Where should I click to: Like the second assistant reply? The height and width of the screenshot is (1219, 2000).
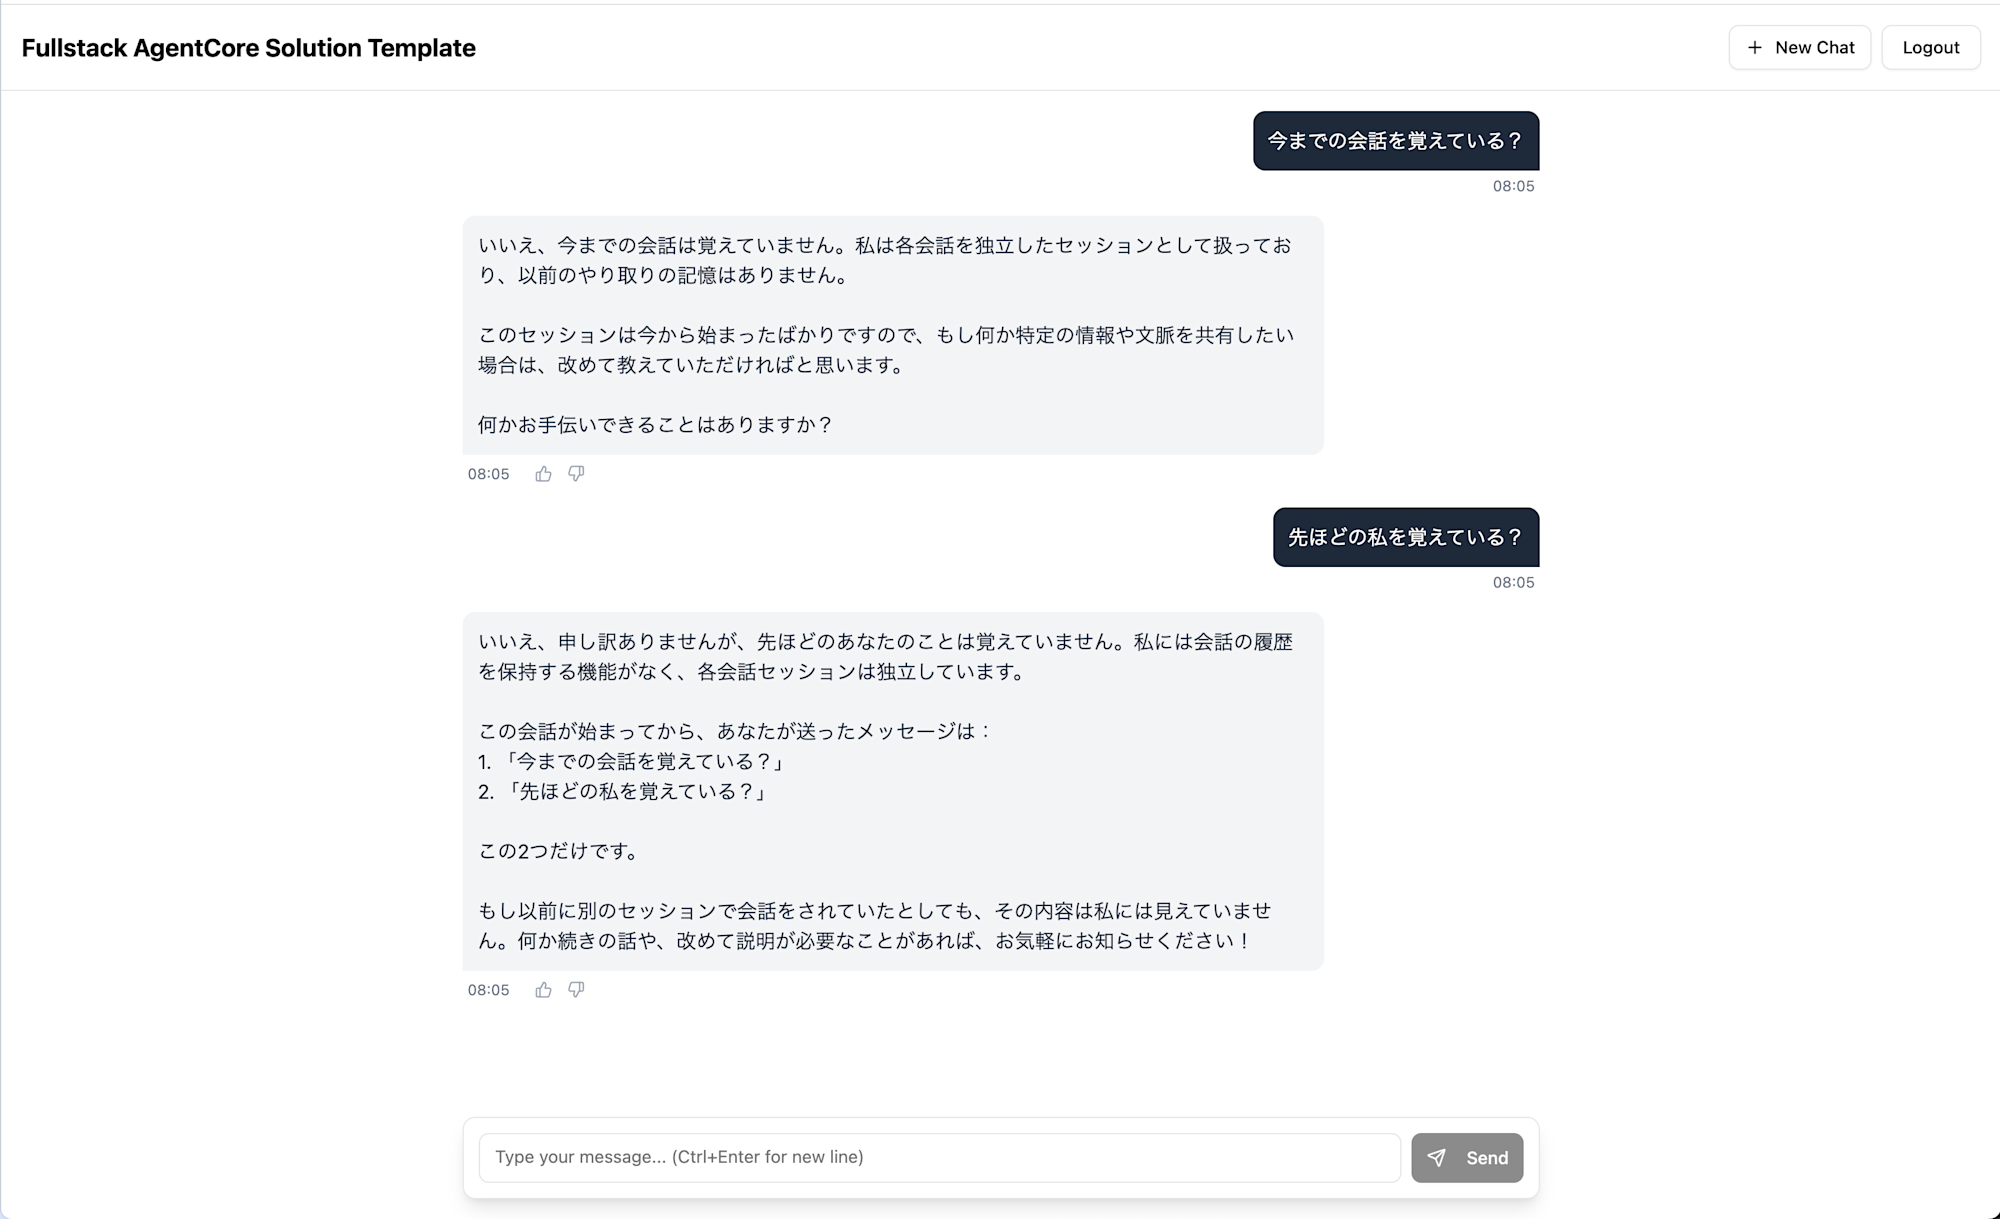543,990
